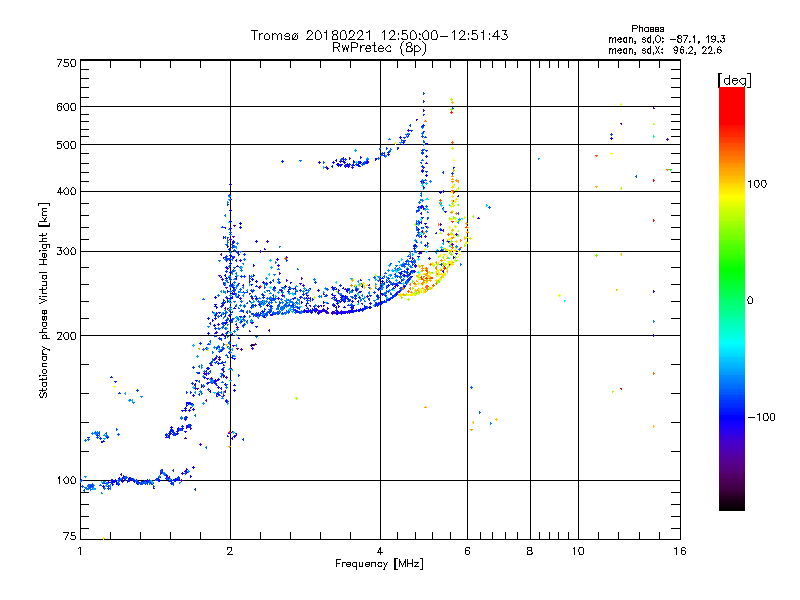Click the colorbar tick label '0'
Screen dimensions: 800x600
(750, 301)
